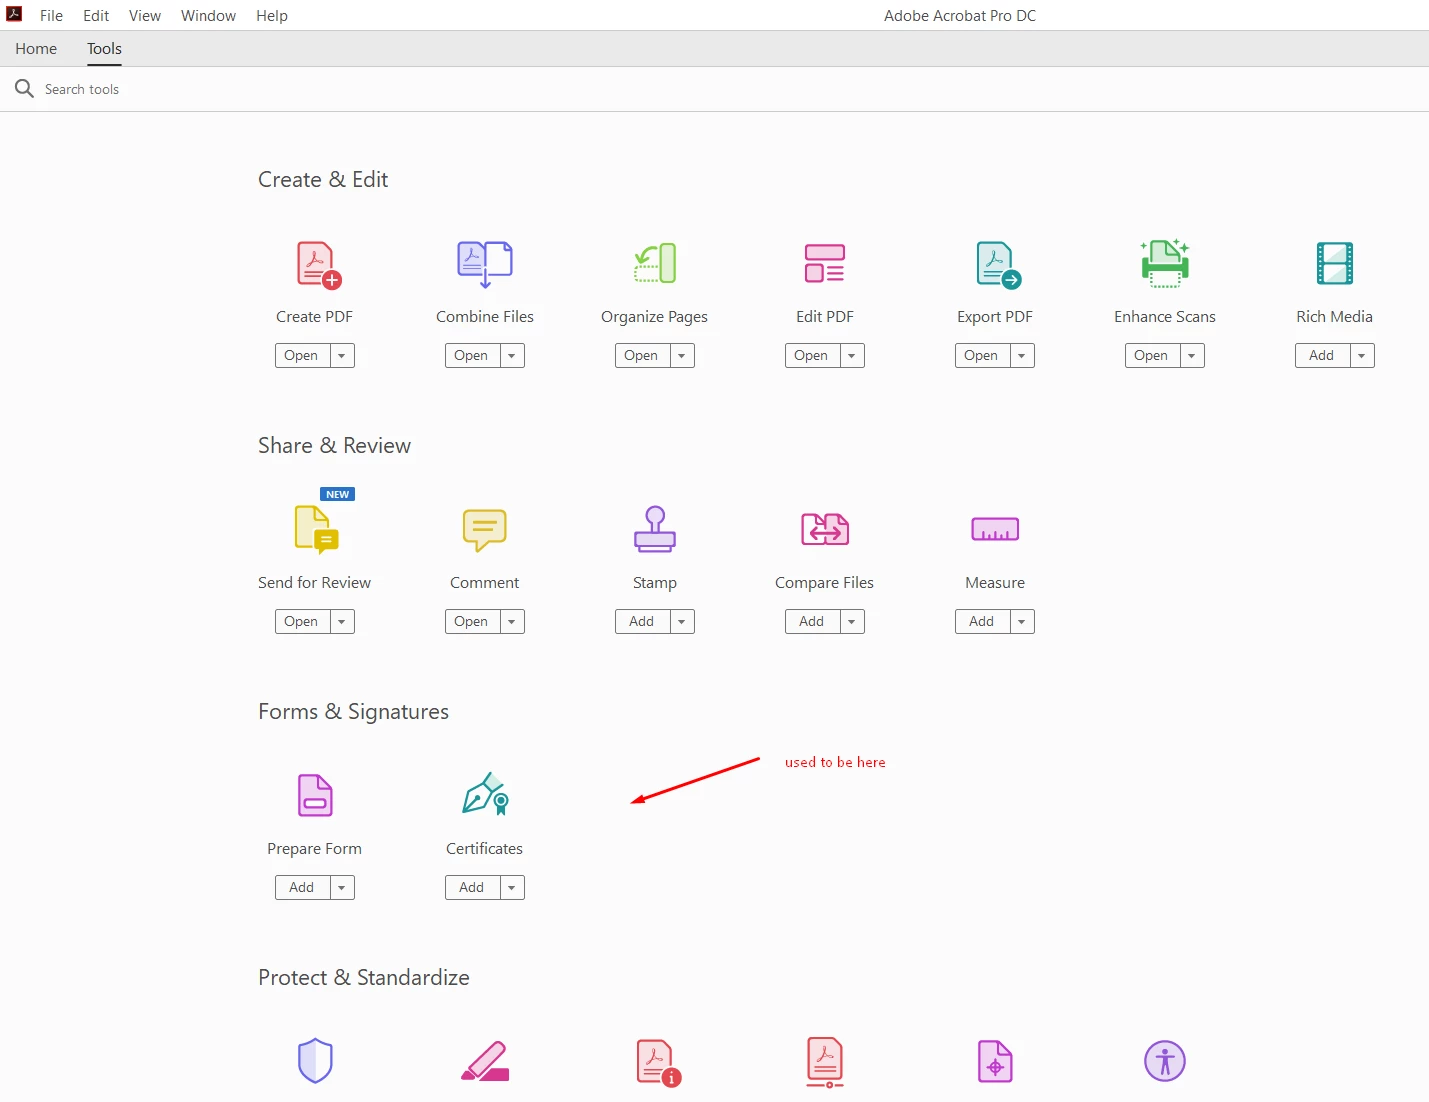Screen dimensions: 1429x1102
Task: Click the Accessibility person icon
Action: (1165, 1061)
